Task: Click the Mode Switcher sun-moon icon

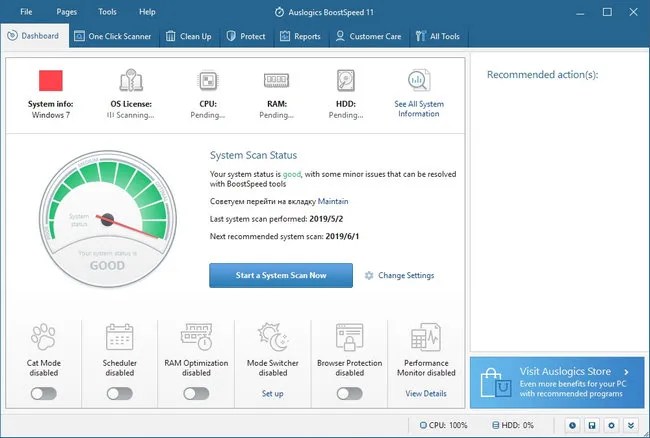Action: point(273,336)
